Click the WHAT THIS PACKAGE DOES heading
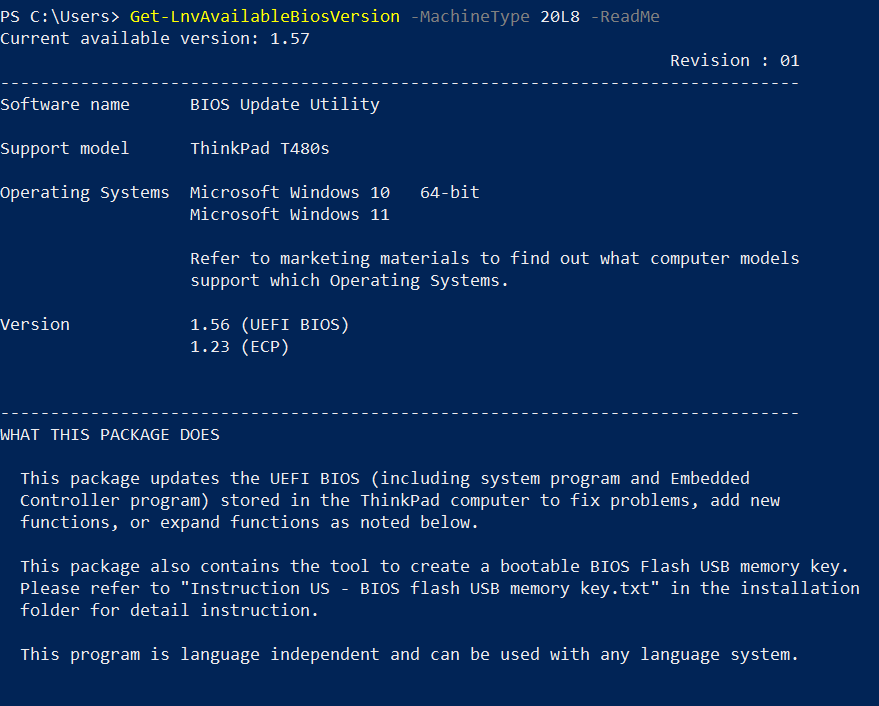Viewport: 879px width, 706px height. [x=110, y=434]
